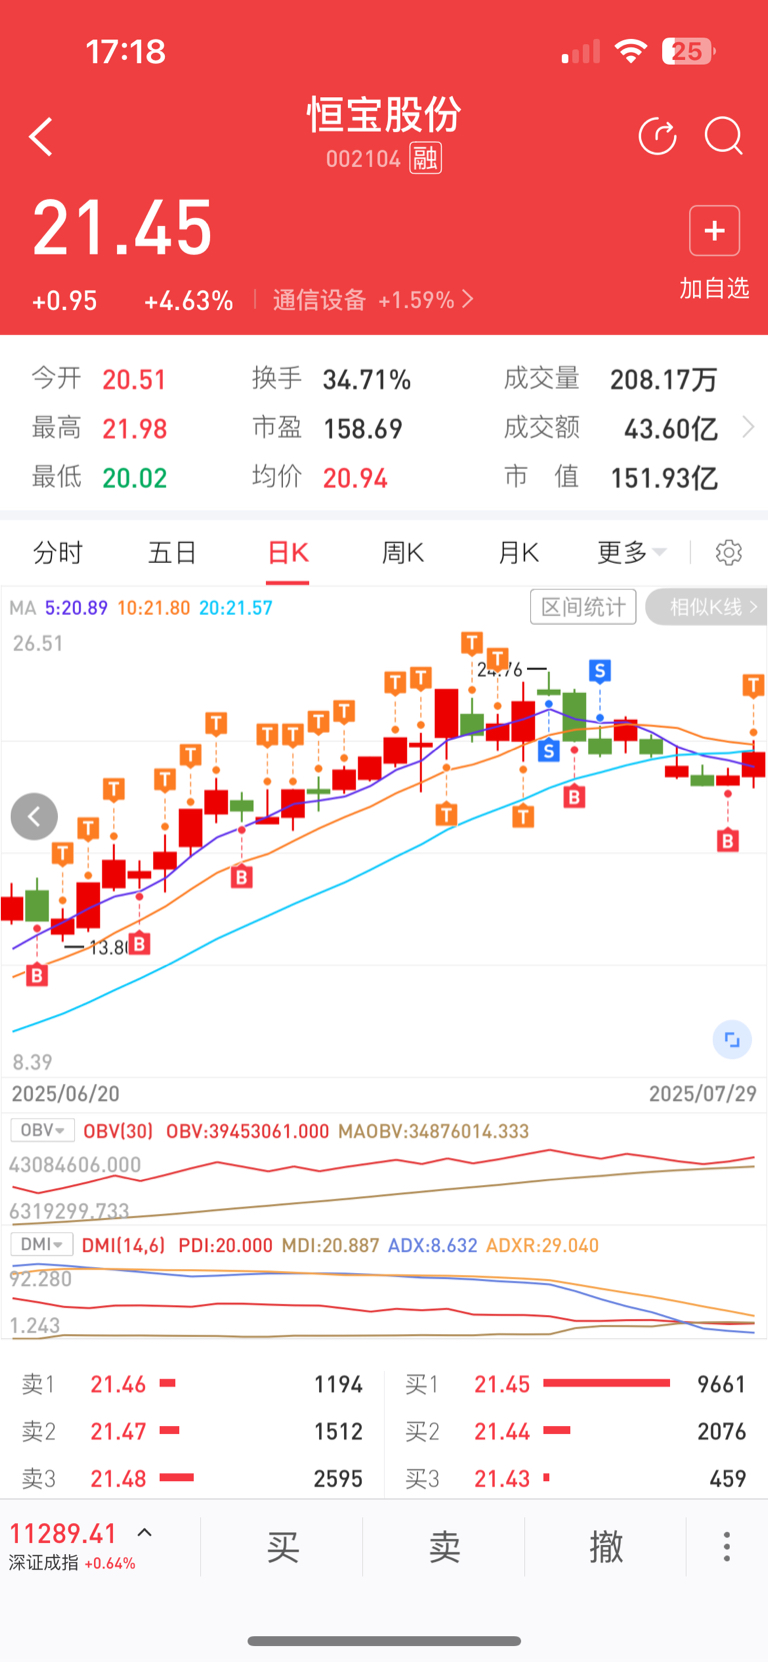Expand the index bar caret beside 11289.41
Image resolution: width=768 pixels, height=1663 pixels.
[x=145, y=1532]
